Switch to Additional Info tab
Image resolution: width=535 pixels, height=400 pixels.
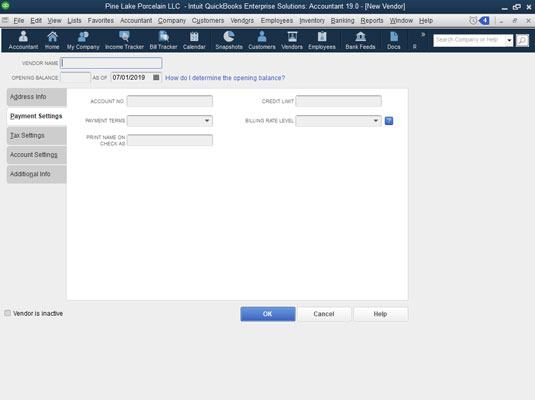37,174
